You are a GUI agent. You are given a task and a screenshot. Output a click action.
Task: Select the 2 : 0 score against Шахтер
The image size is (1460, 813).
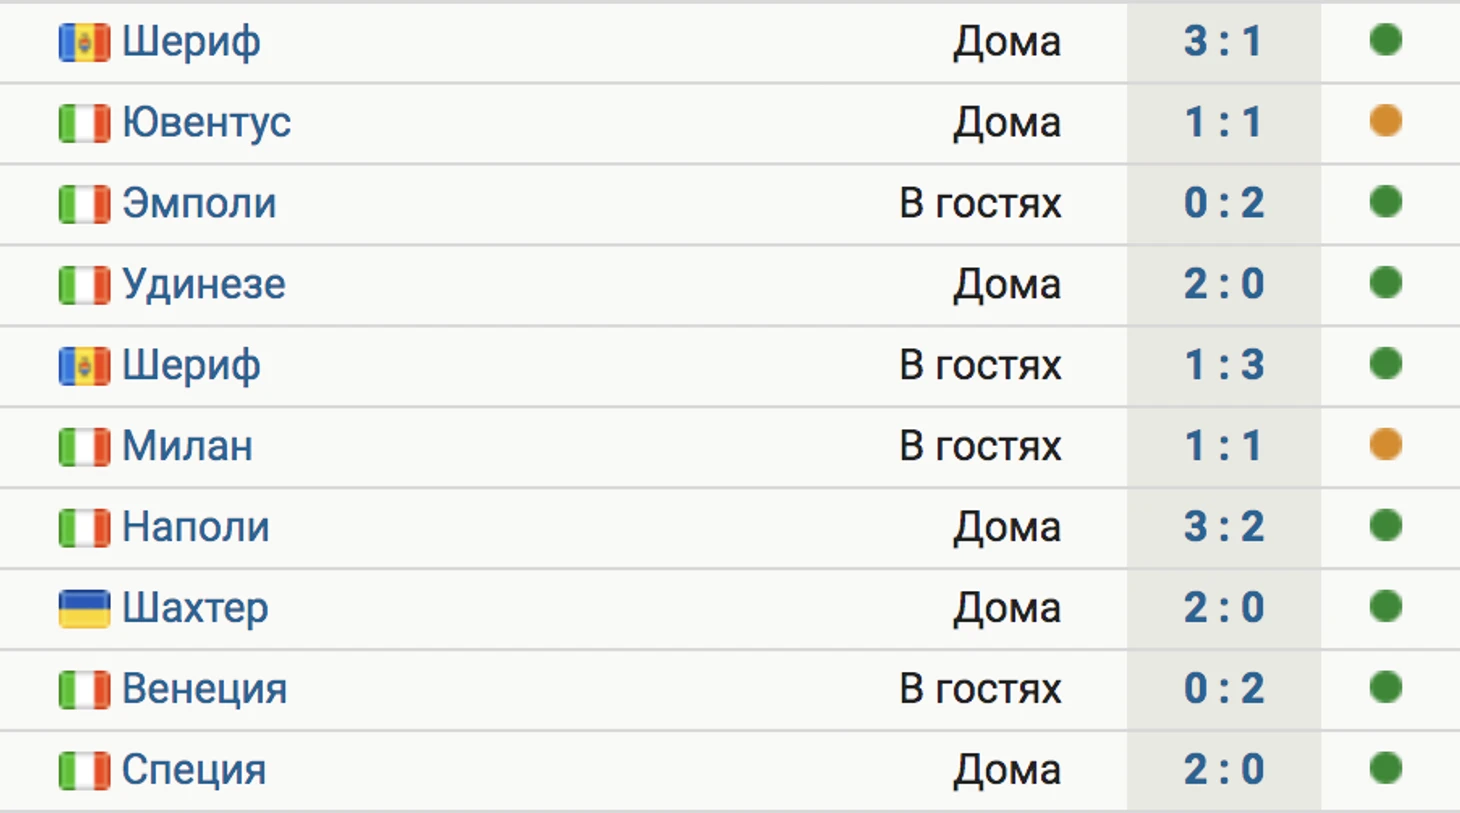1224,608
